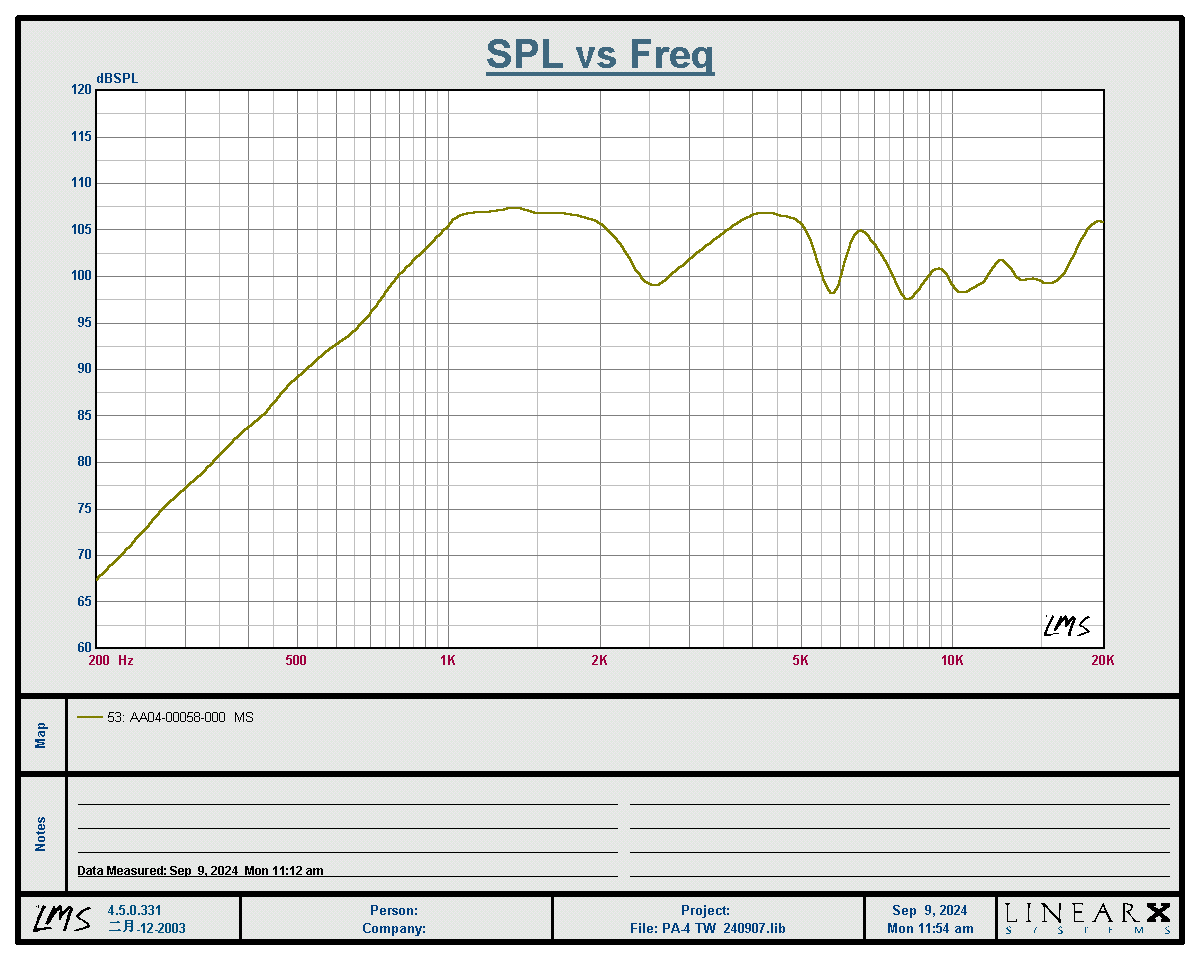Click the 1K frequency axis label
Viewport: 1200px width, 960px height.
point(448,660)
